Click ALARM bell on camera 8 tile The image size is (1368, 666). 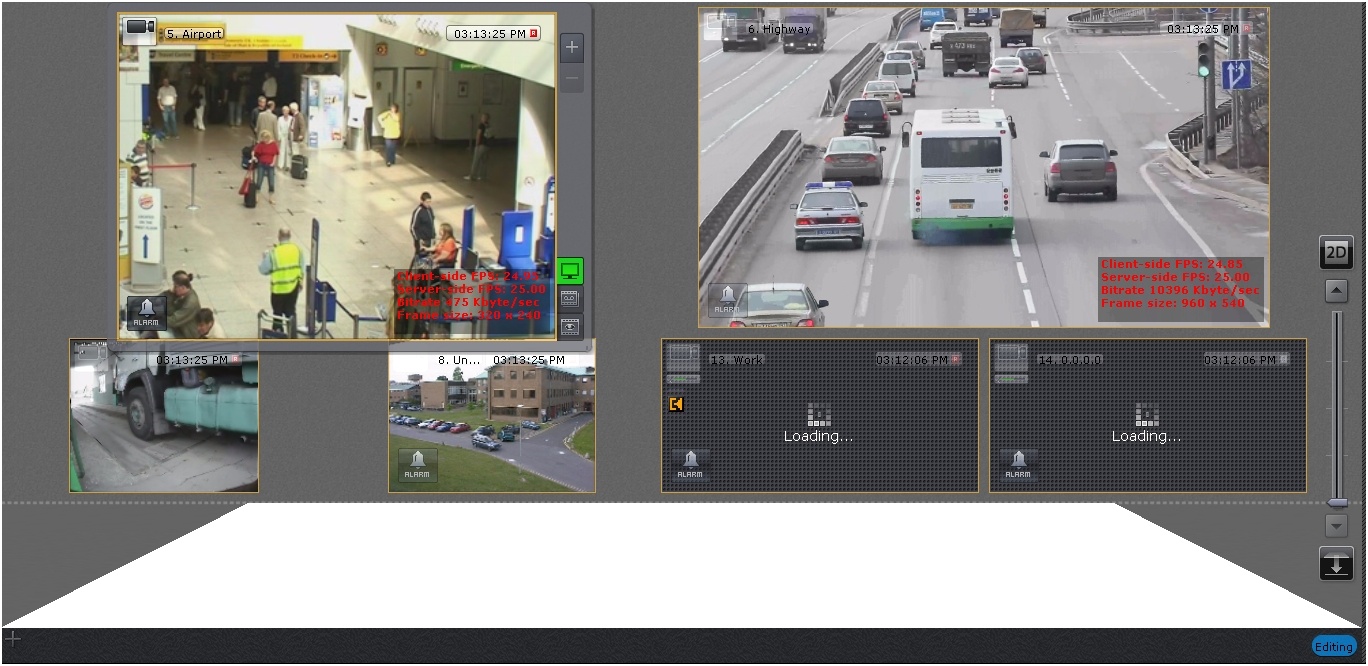click(417, 465)
